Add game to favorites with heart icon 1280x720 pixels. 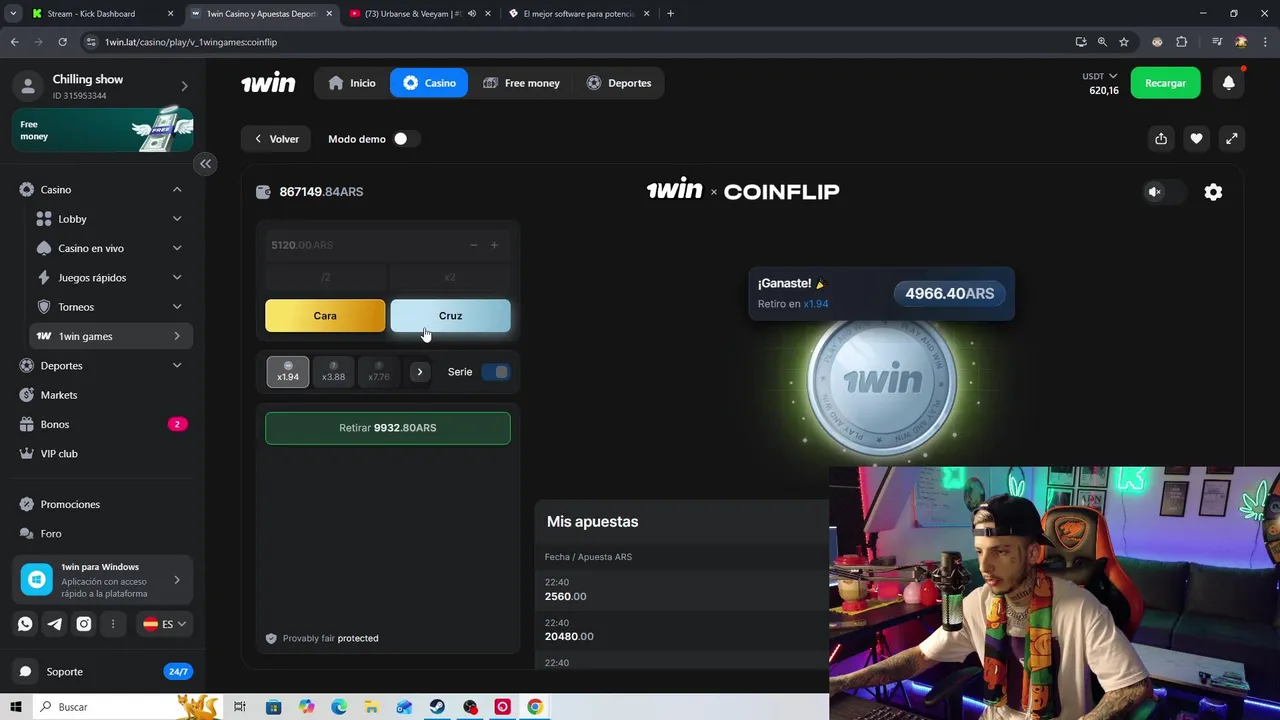(1196, 139)
